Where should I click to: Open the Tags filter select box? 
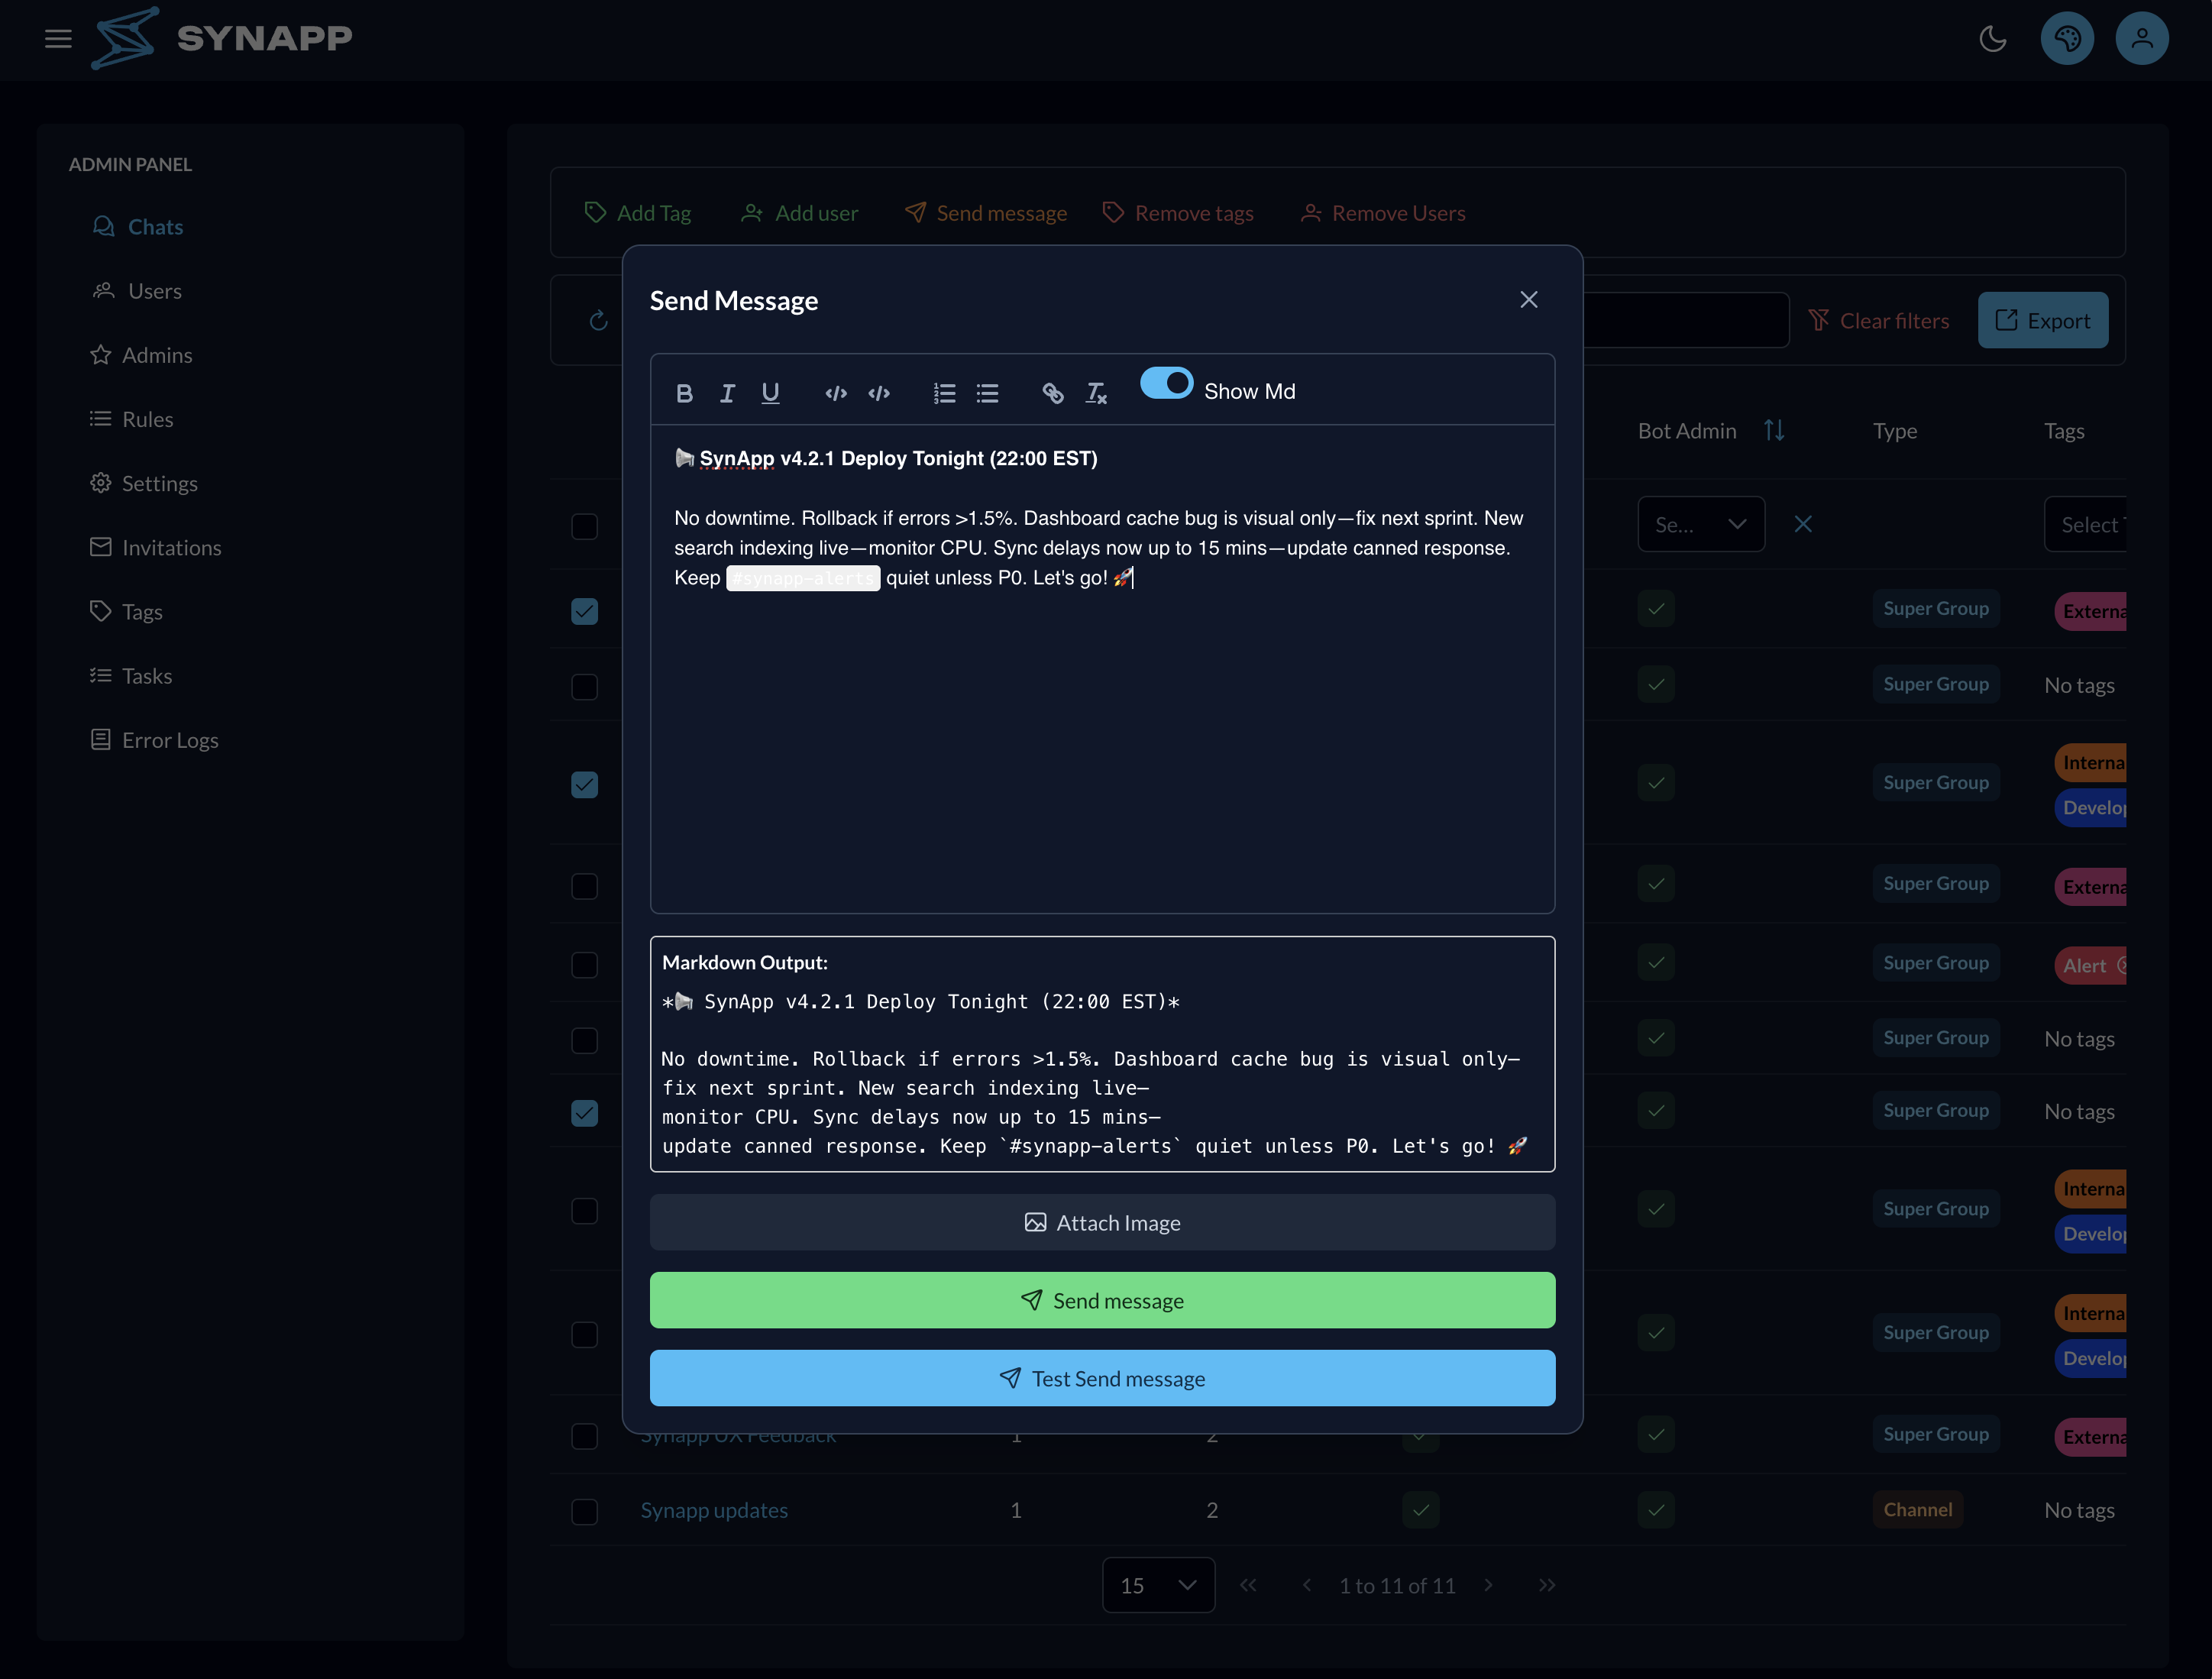point(2084,524)
